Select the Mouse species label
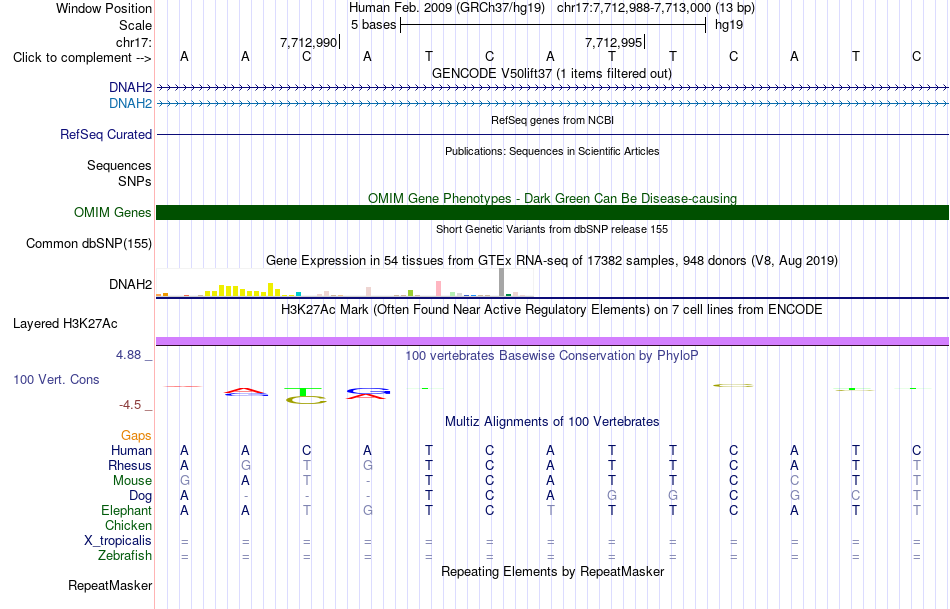950x609 pixels. [x=132, y=481]
